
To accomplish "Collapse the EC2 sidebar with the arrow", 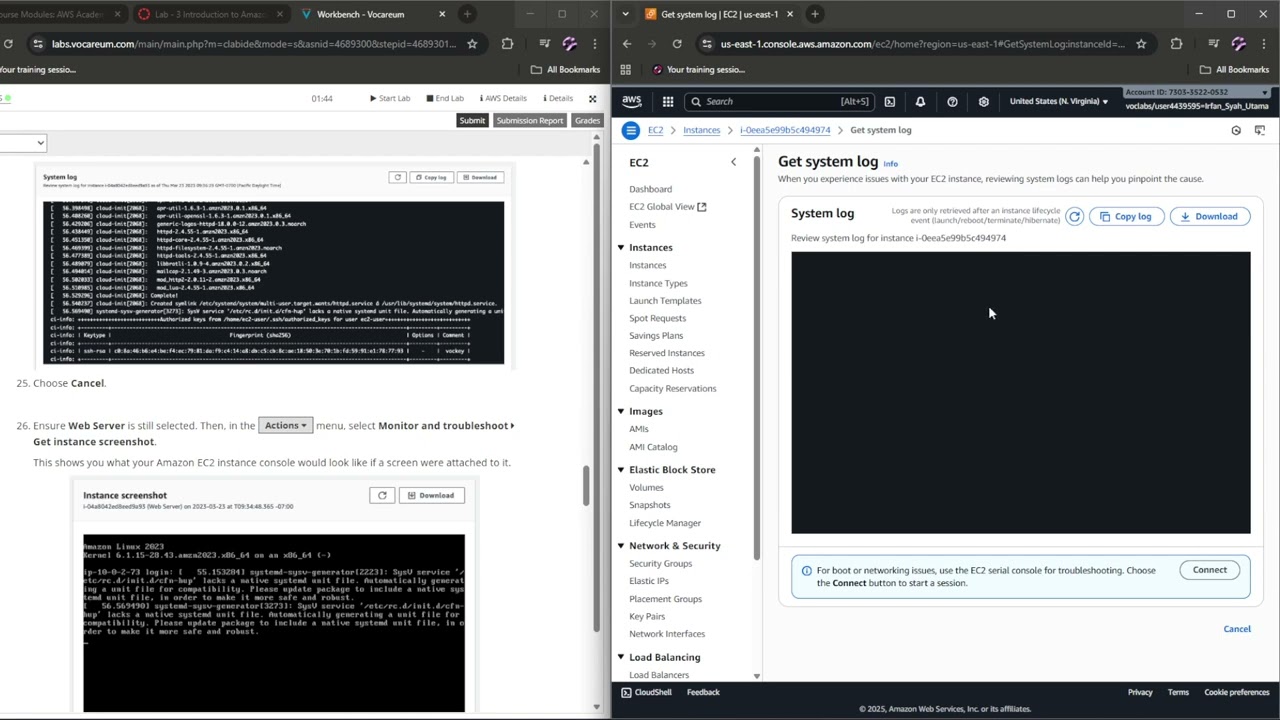I will pyautogui.click(x=733, y=162).
